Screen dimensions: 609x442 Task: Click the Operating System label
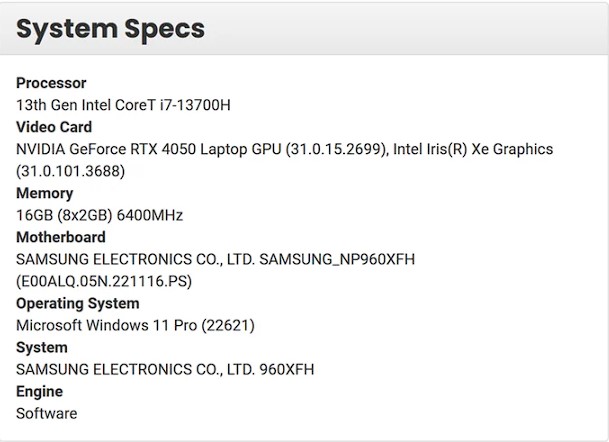tap(77, 303)
